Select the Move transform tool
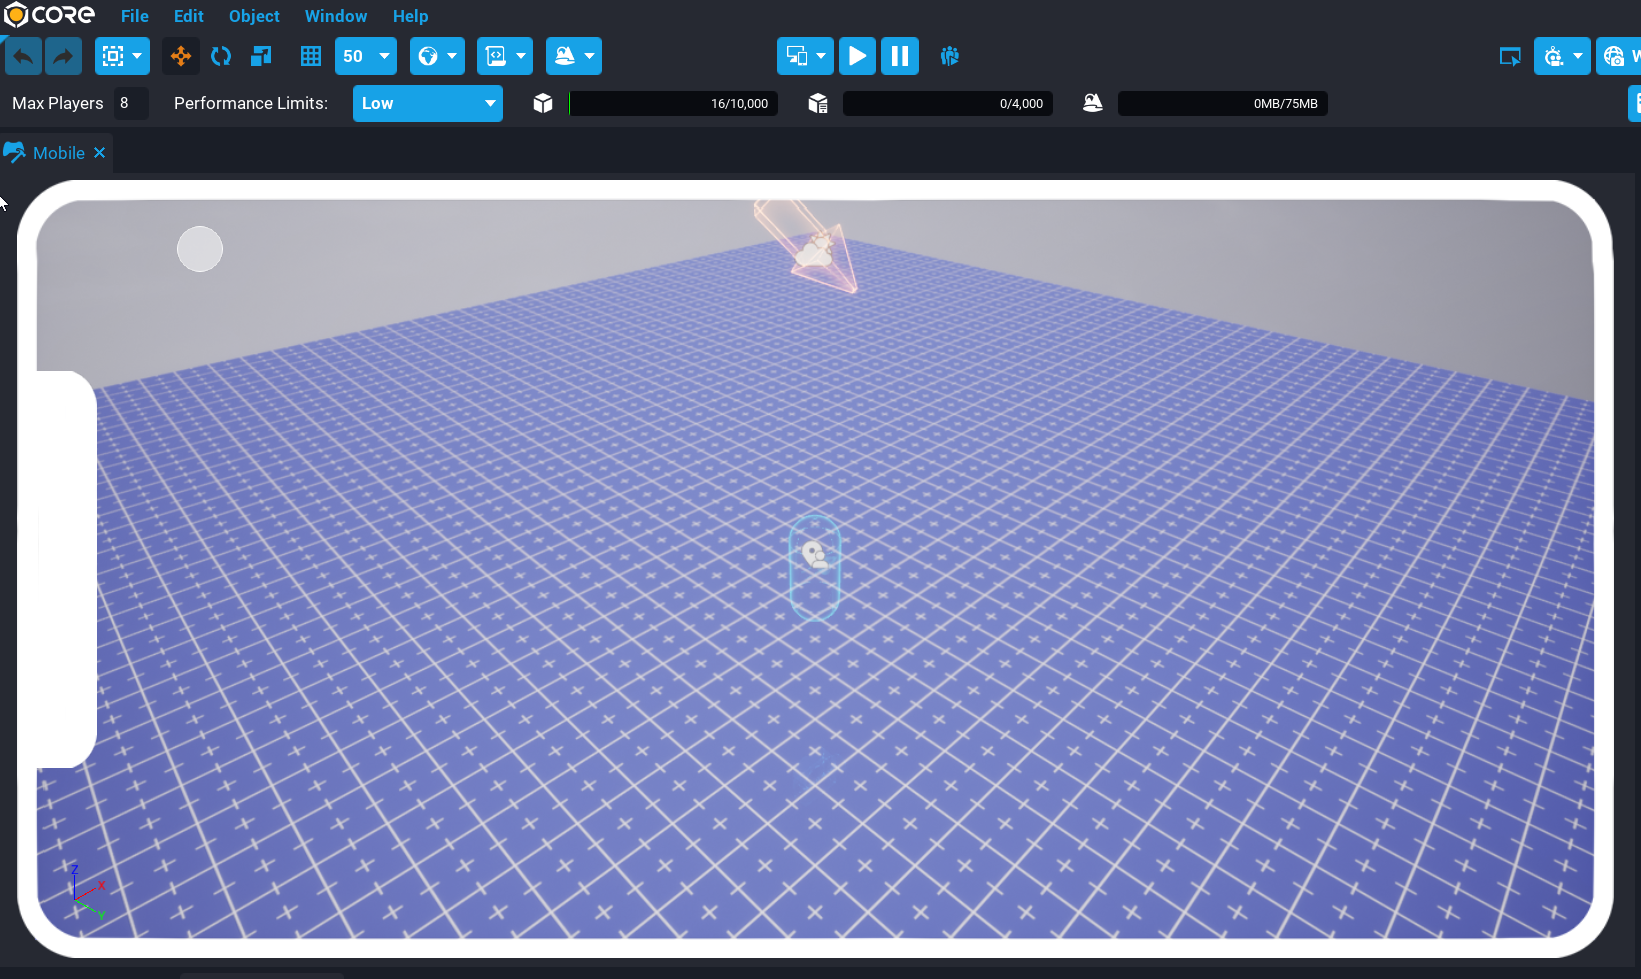The height and width of the screenshot is (979, 1641). (181, 56)
